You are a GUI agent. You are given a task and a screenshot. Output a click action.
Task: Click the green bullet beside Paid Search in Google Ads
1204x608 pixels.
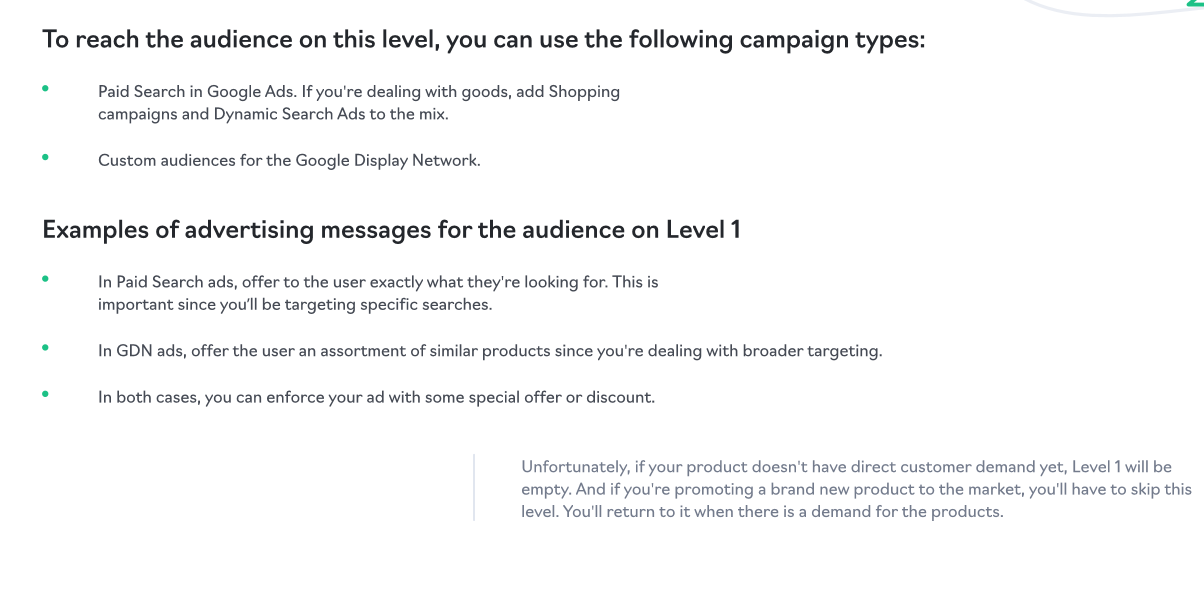(45, 88)
